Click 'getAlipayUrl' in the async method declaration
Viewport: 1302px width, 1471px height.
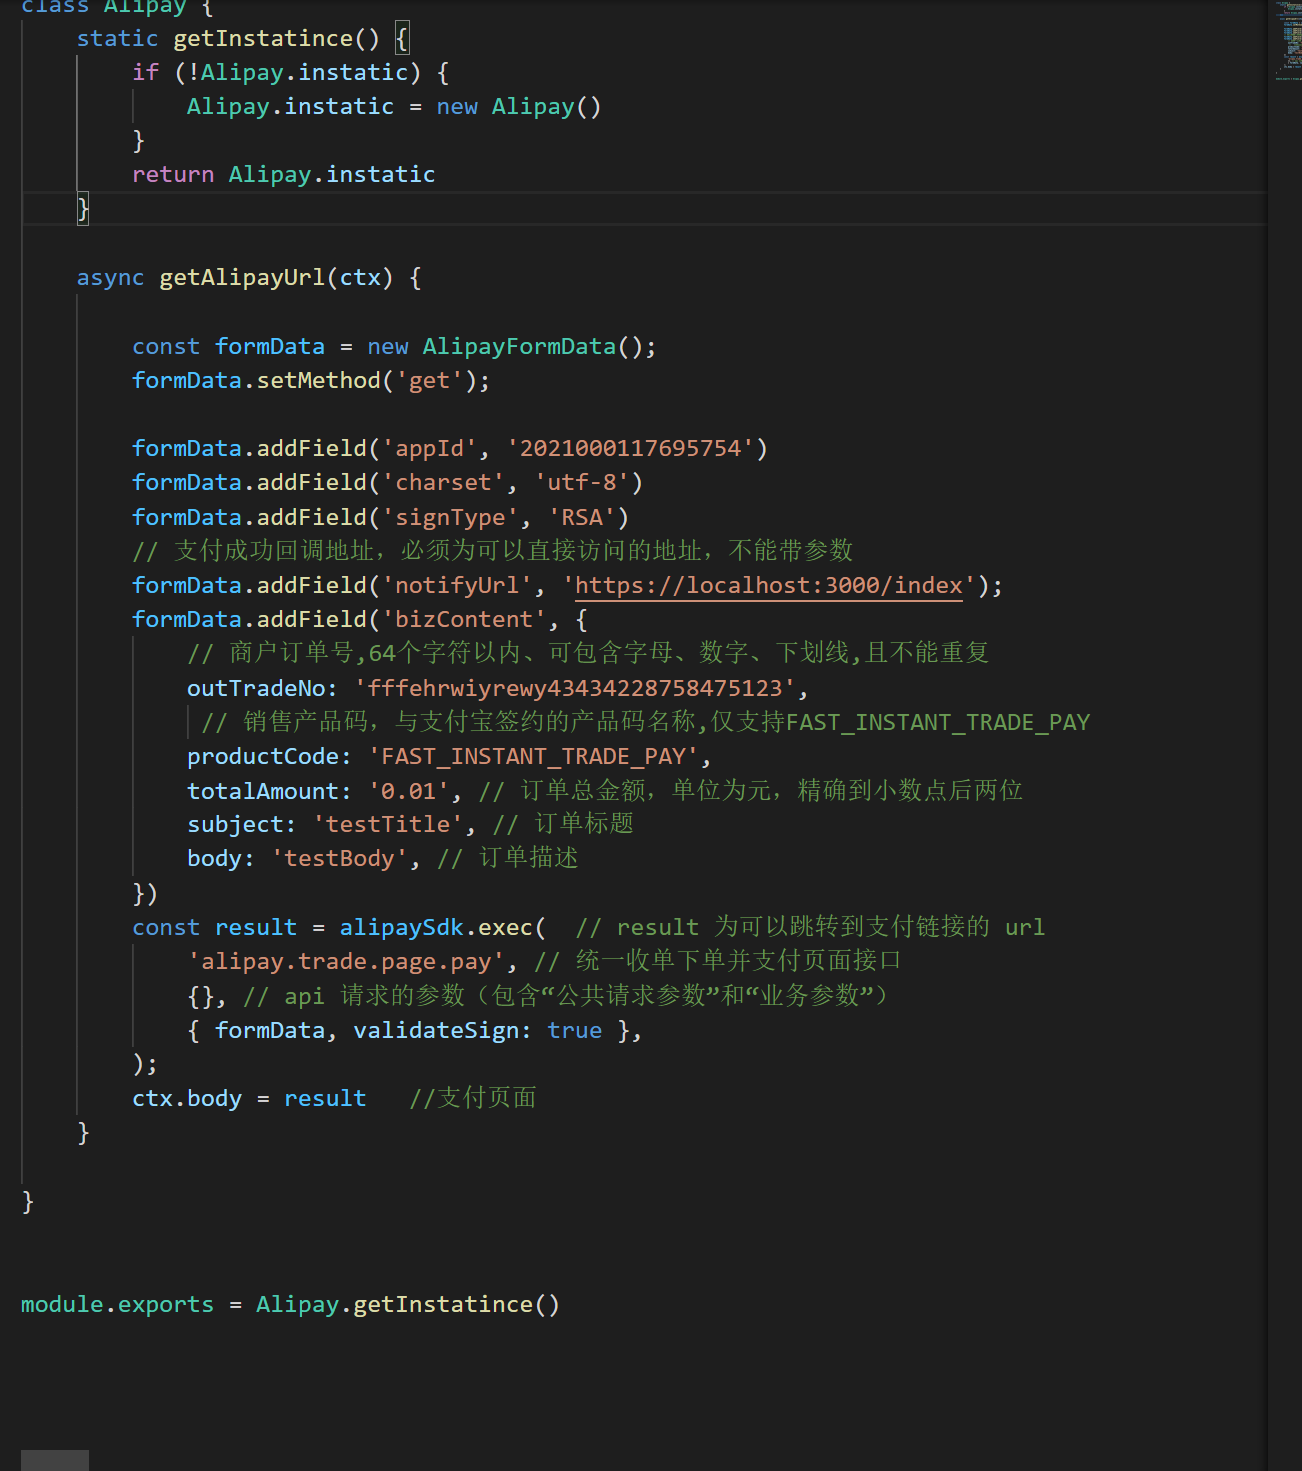(x=242, y=277)
